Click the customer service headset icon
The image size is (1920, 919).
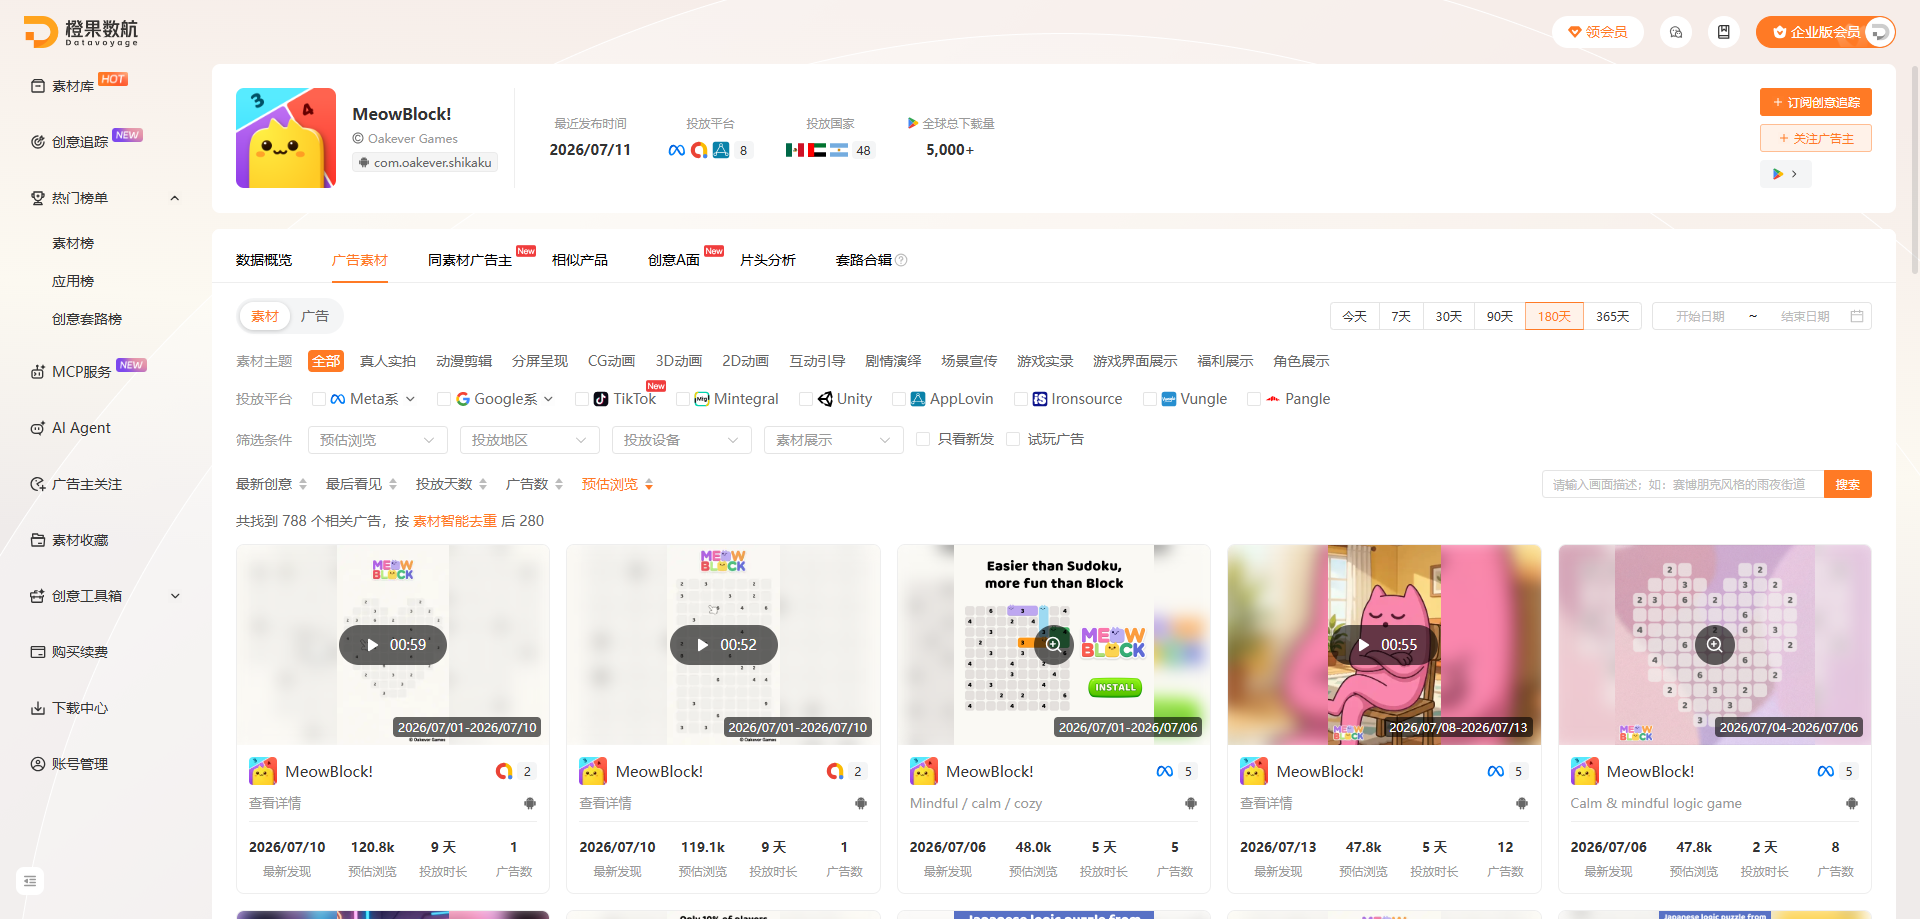click(1676, 32)
